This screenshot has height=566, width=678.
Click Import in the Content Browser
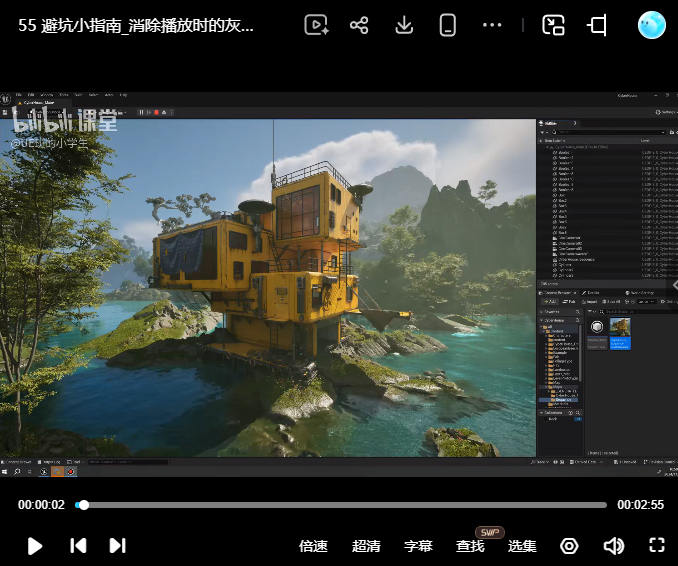pyautogui.click(x=589, y=301)
